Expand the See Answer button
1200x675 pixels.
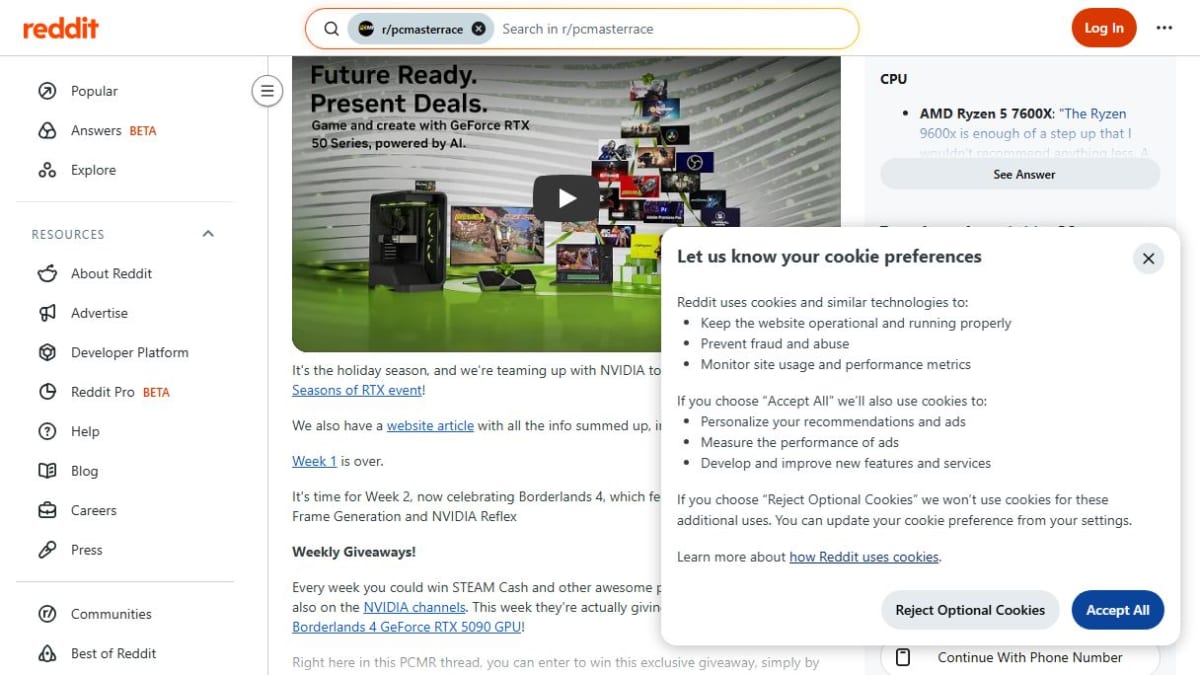(x=1020, y=174)
